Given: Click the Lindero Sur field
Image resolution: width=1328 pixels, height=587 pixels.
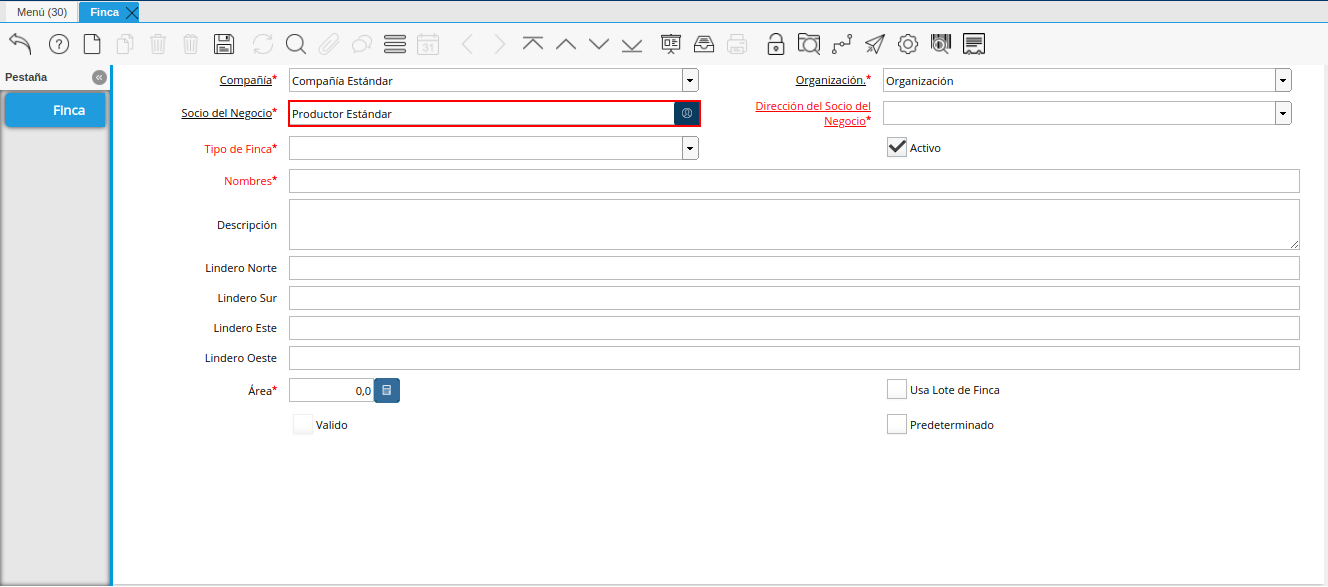Looking at the screenshot, I should [794, 298].
